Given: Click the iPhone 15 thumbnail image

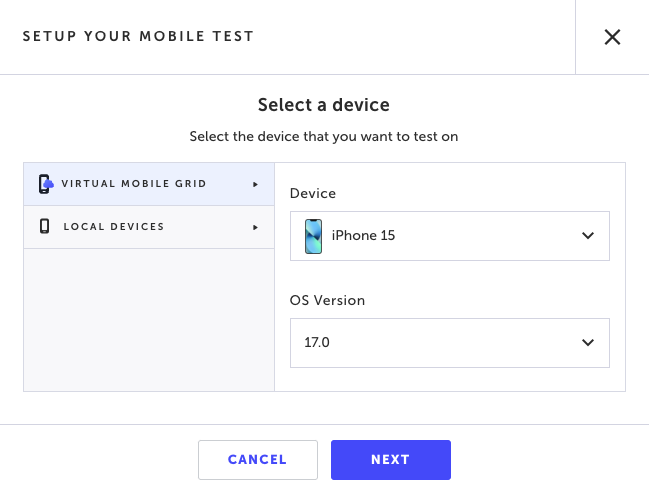Looking at the screenshot, I should pos(313,236).
